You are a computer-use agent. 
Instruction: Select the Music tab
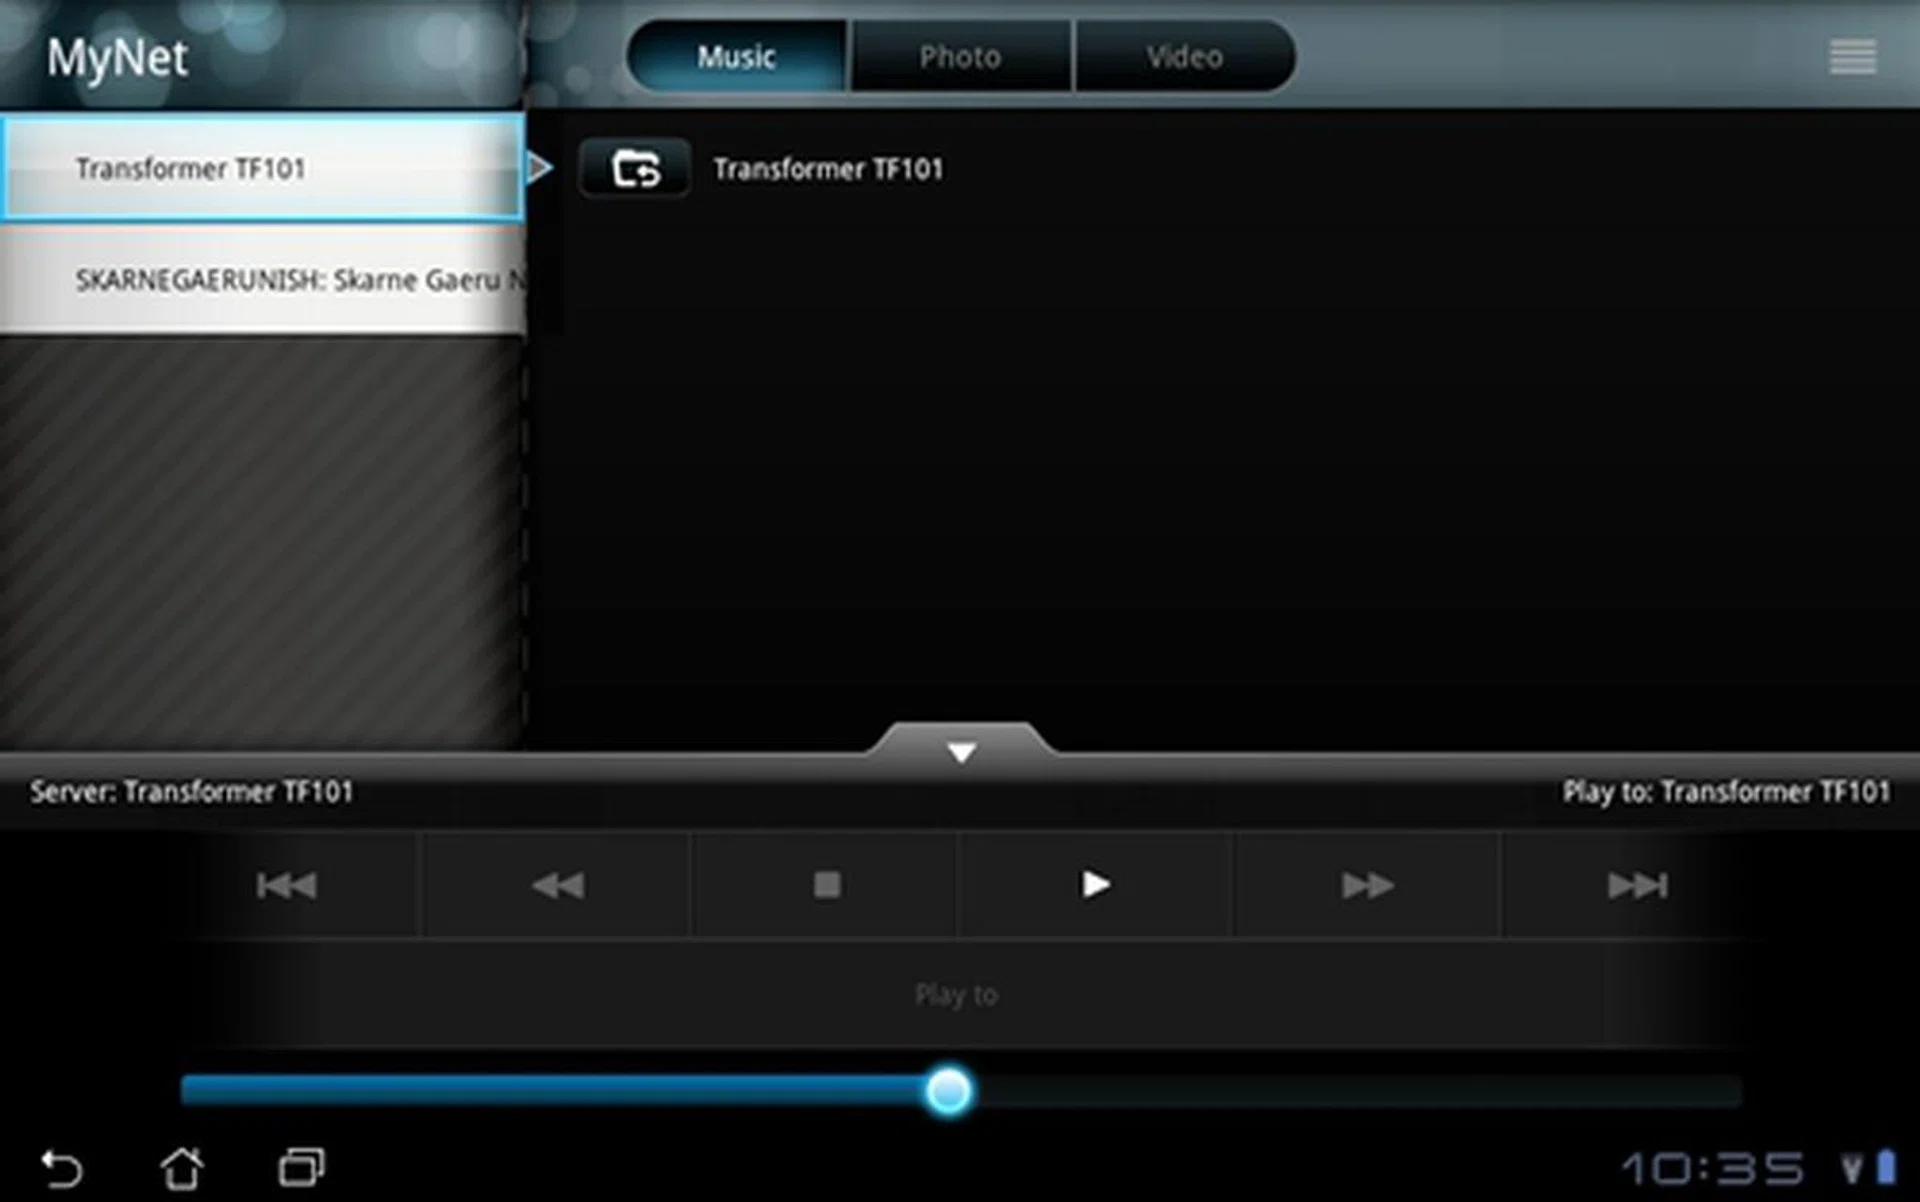click(735, 56)
